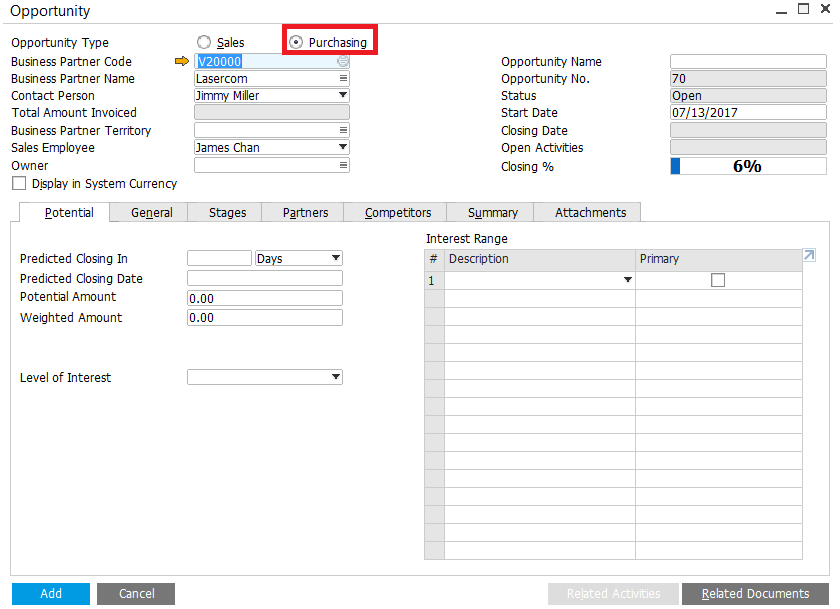840x609 pixels.
Task: Minimize the Opportunity window
Action: (x=781, y=9)
